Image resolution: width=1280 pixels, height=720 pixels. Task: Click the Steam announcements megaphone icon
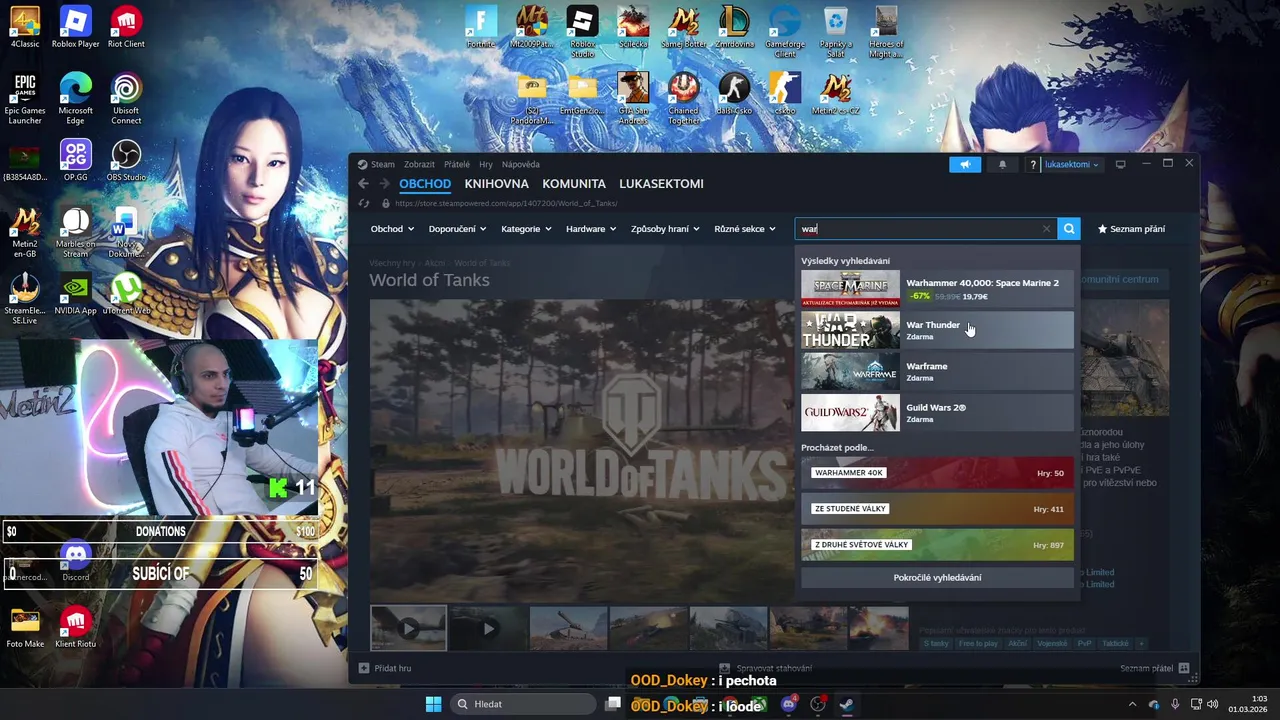[965, 164]
